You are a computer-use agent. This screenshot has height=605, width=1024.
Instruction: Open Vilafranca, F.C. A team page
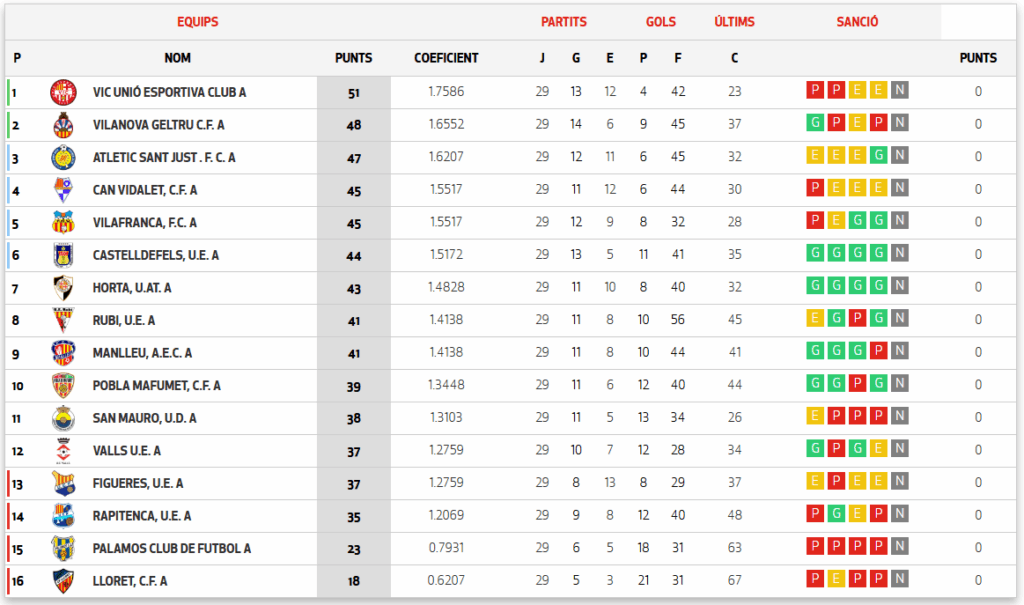(x=144, y=223)
